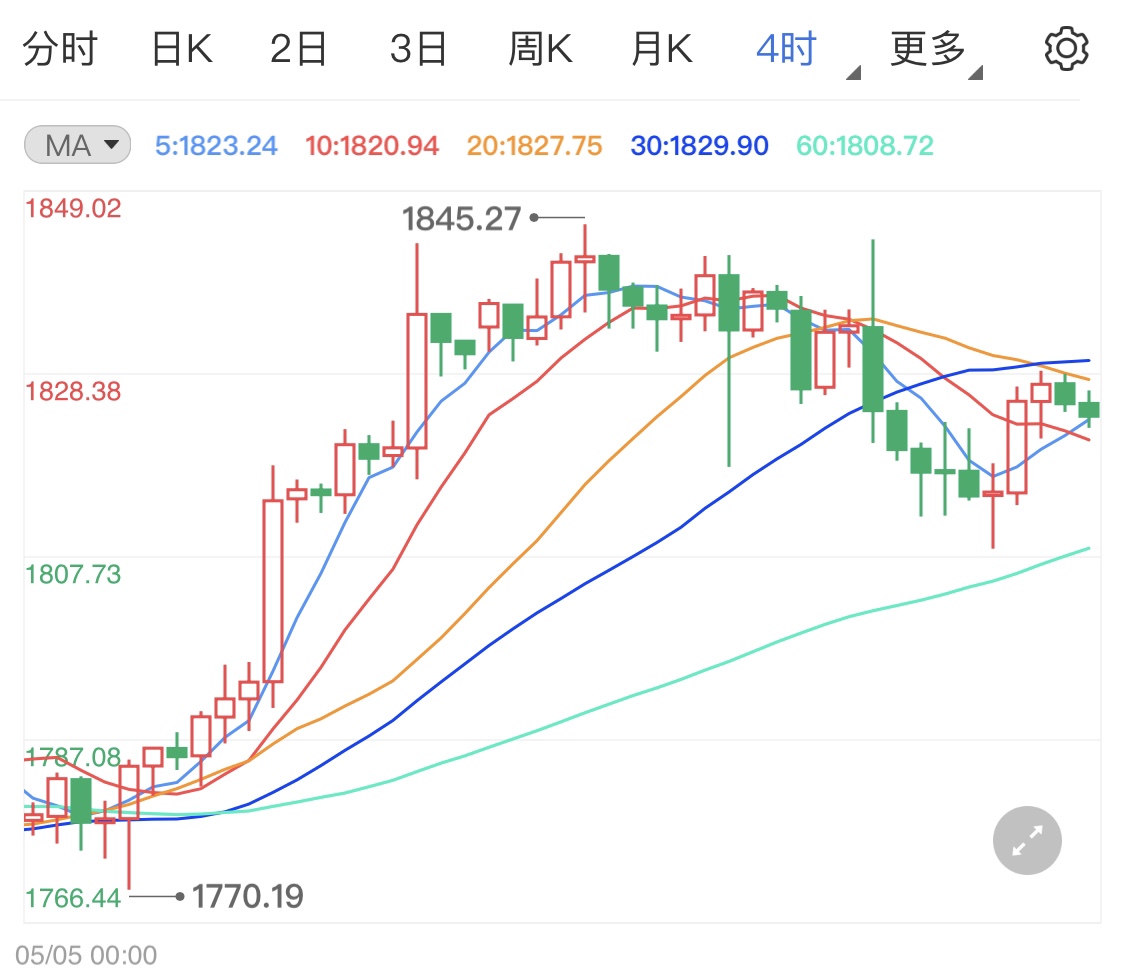This screenshot has width=1125, height=972.
Task: Open the 周K weekly chart tab
Action: (x=540, y=49)
